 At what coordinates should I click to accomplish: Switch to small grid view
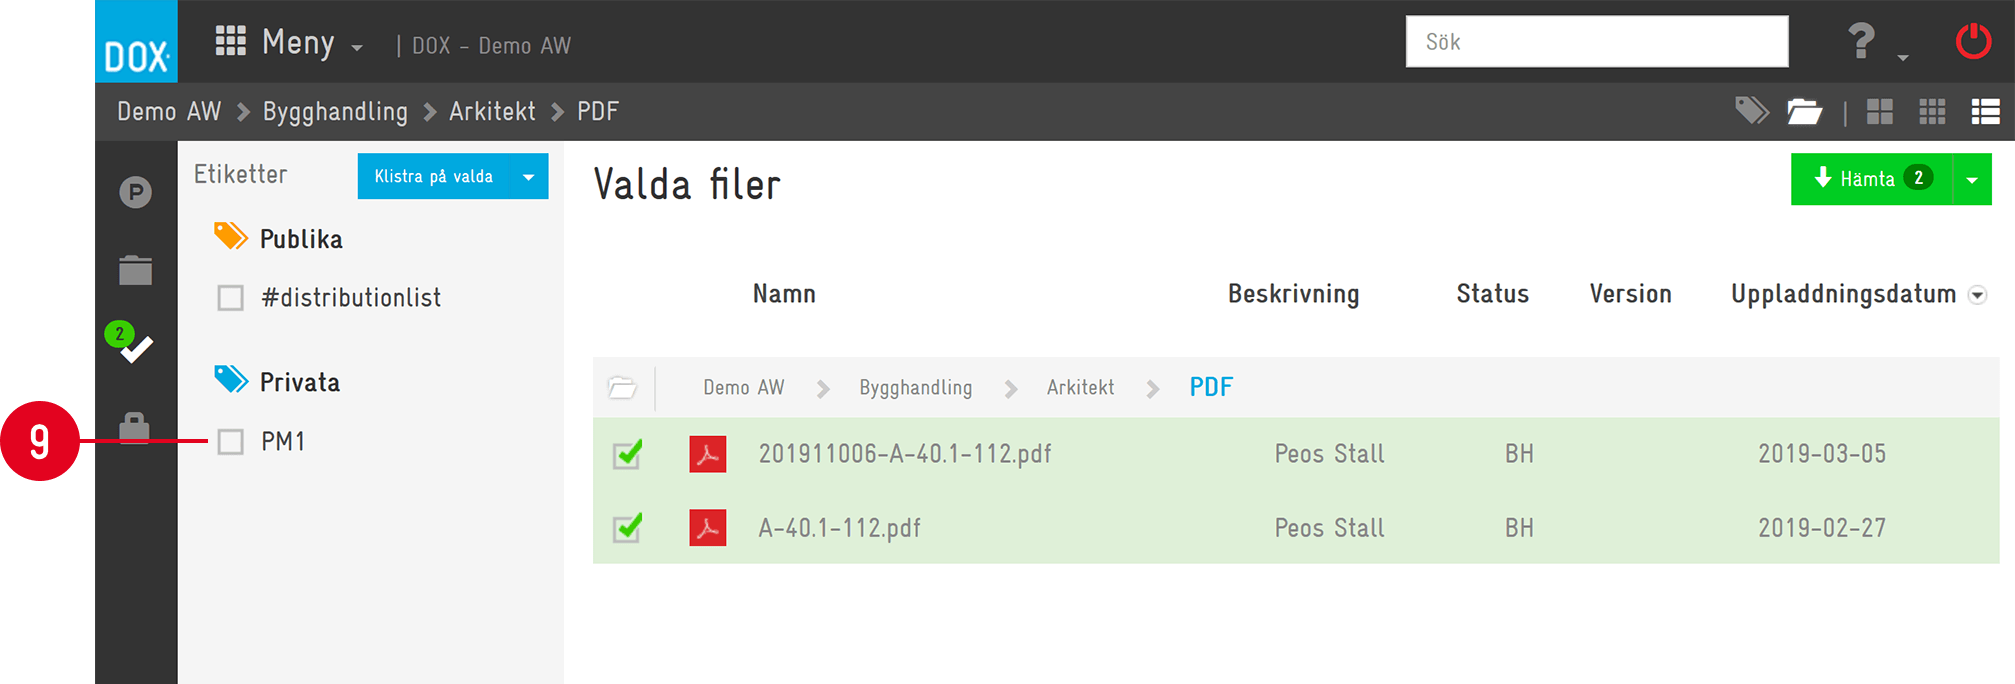coord(1932,112)
